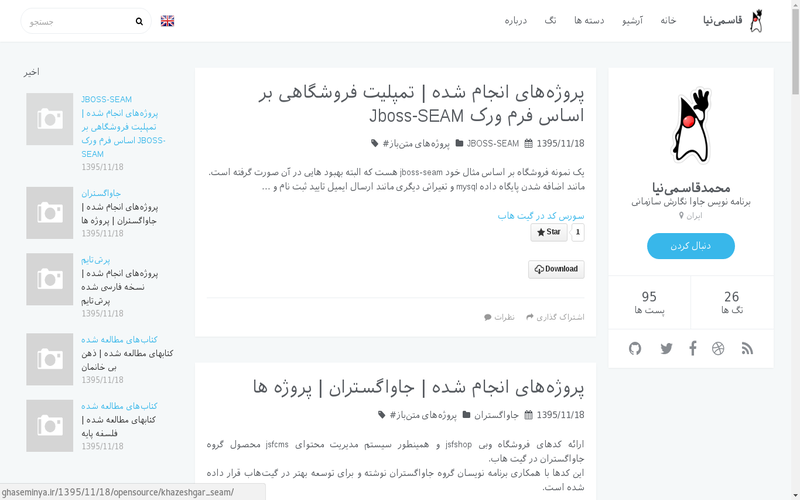Screen dimensions: 800x500
Task: Open the نظرات comments link
Action: 500,317
